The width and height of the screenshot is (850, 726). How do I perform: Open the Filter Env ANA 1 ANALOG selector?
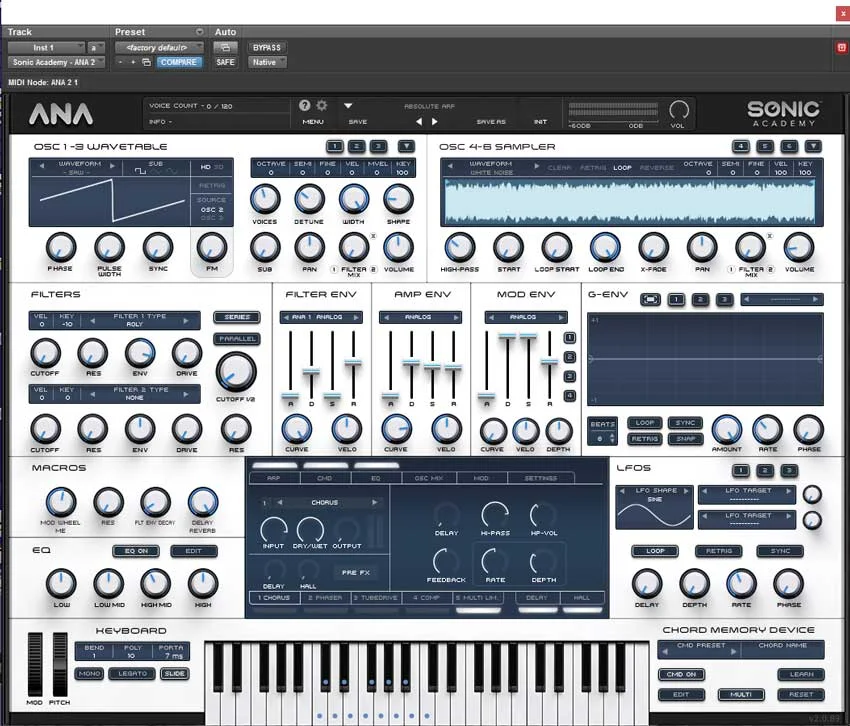pyautogui.click(x=321, y=317)
